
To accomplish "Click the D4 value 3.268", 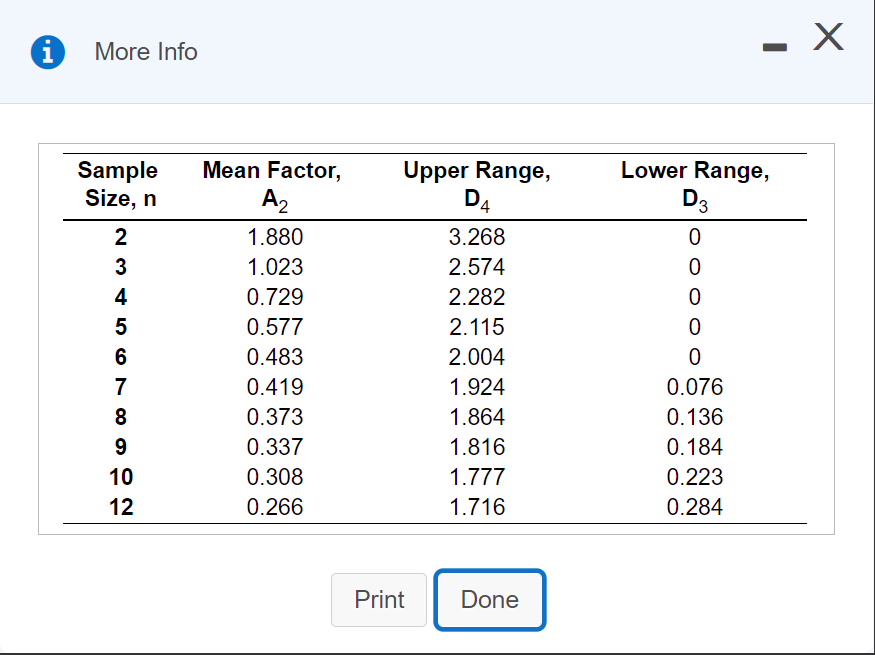I will coord(477,237).
